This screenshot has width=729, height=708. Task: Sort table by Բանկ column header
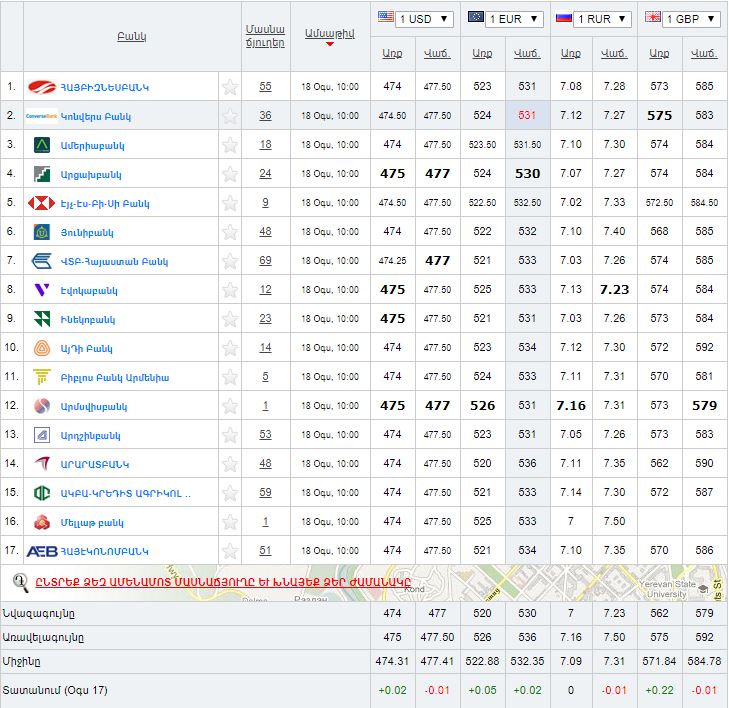tap(131, 37)
